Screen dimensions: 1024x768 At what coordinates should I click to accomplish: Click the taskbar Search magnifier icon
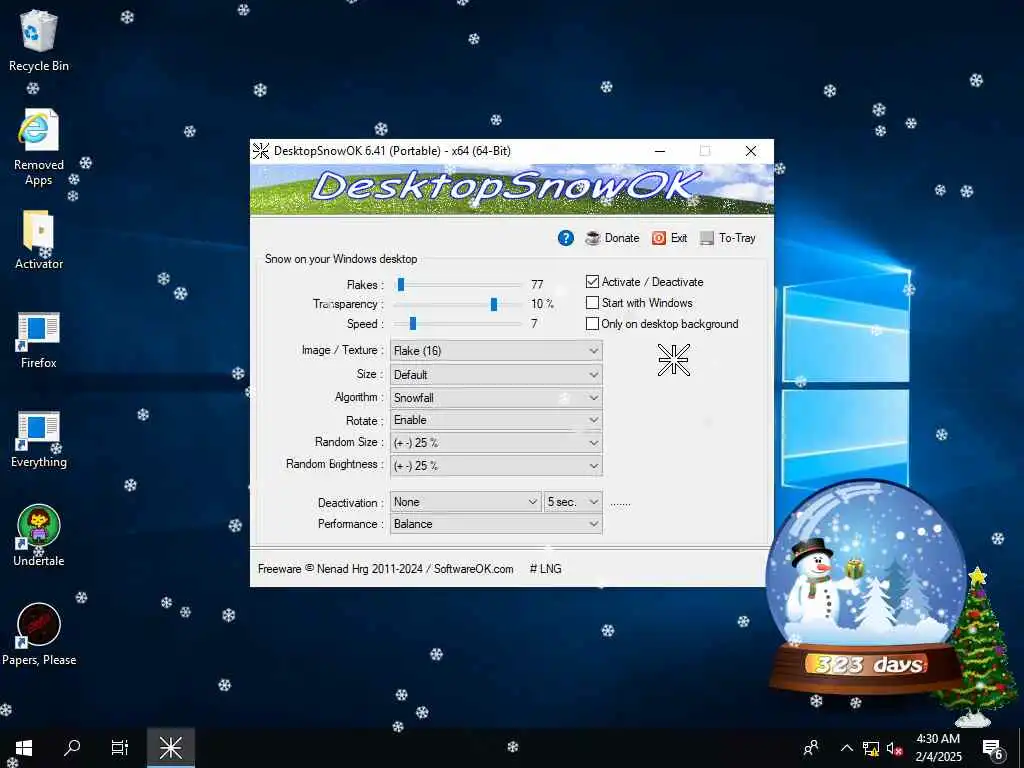(72, 748)
